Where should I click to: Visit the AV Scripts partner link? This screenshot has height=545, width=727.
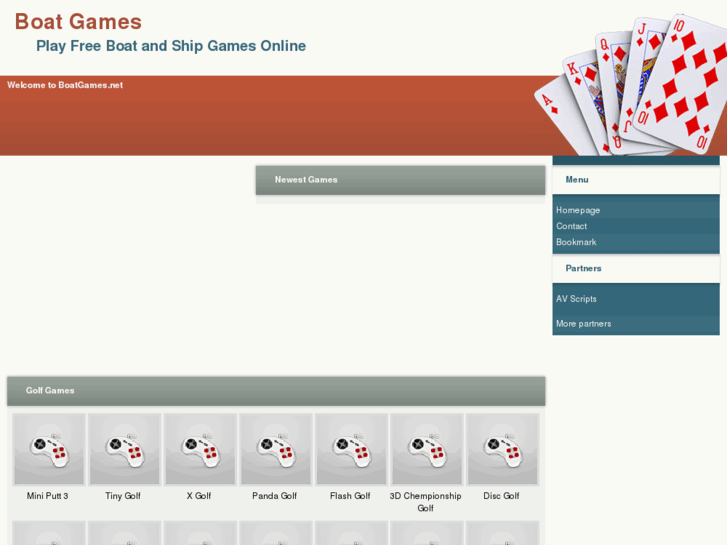coord(576,299)
